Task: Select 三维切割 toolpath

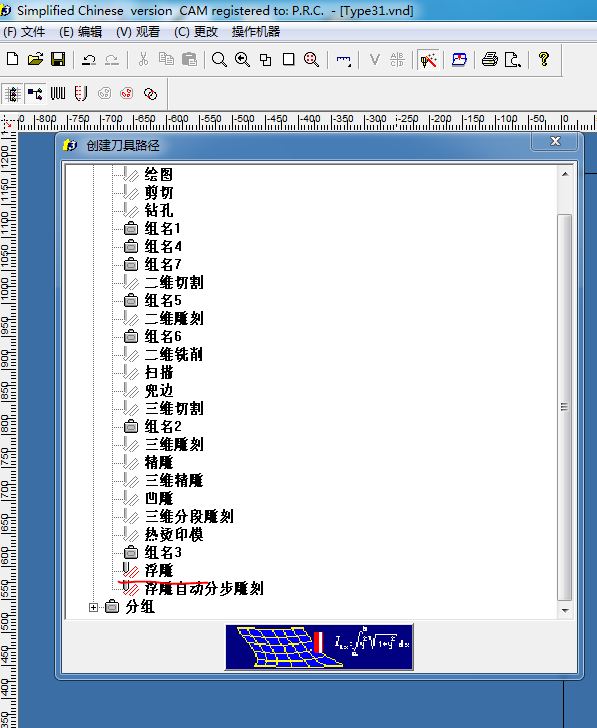Action: [x=174, y=409]
